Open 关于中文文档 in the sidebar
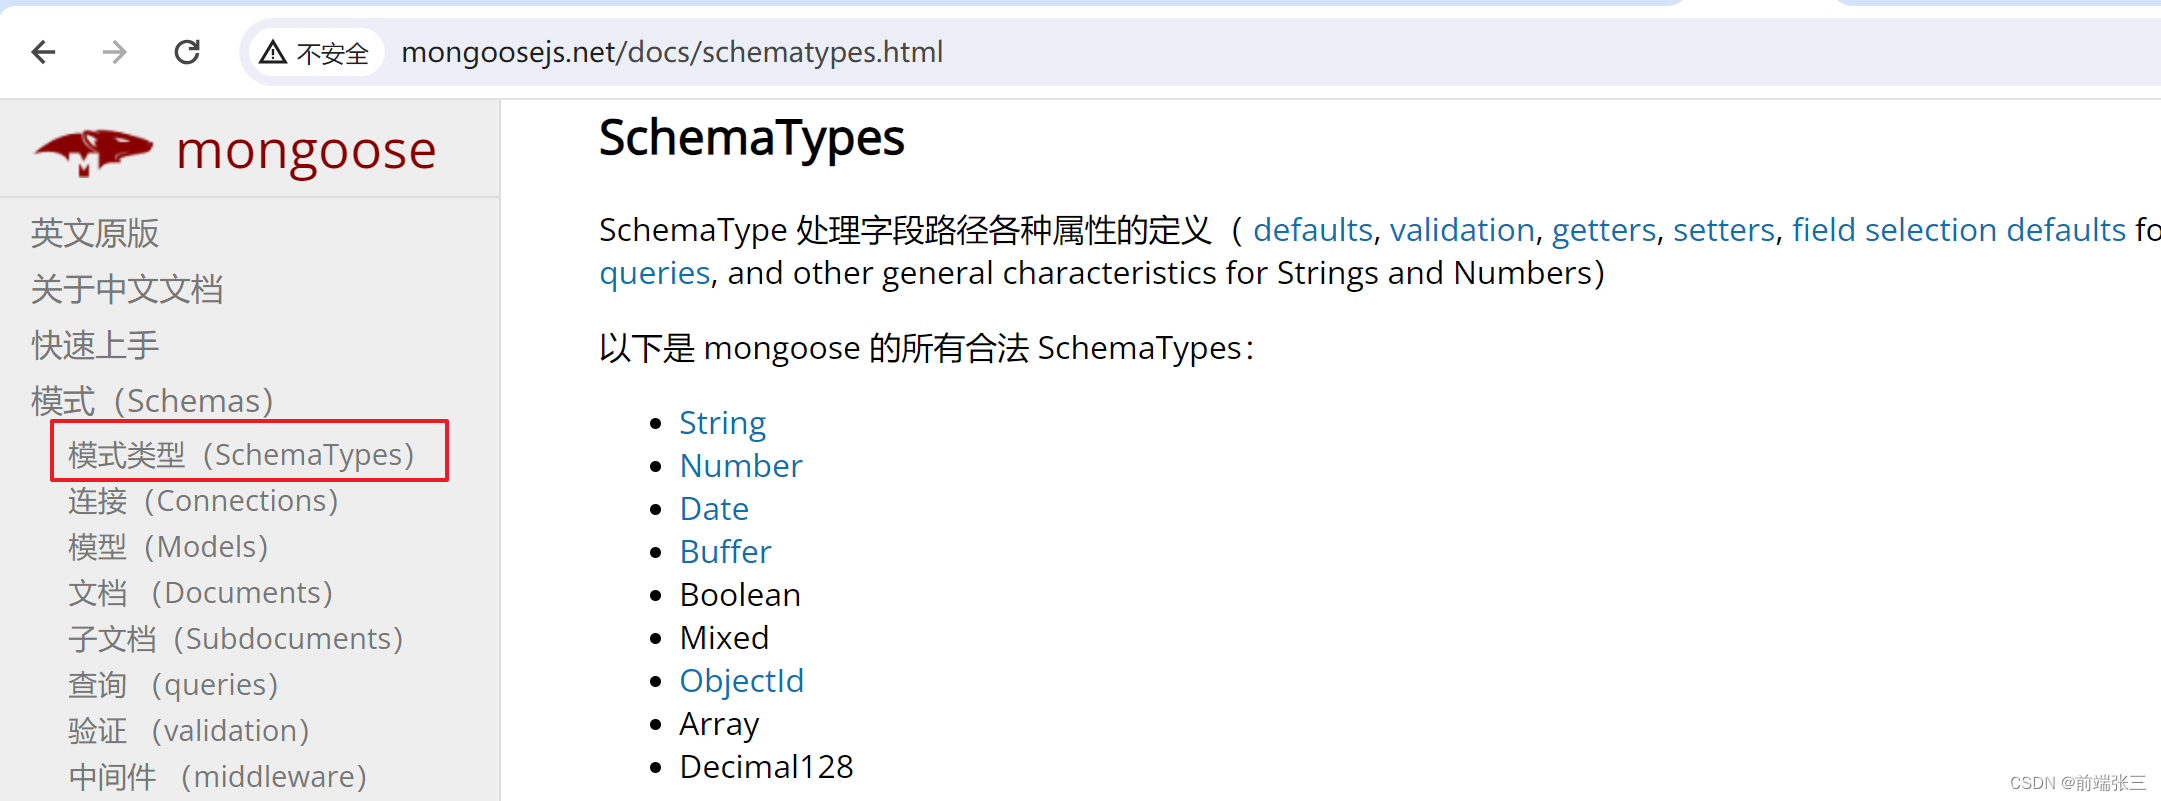 [127, 289]
